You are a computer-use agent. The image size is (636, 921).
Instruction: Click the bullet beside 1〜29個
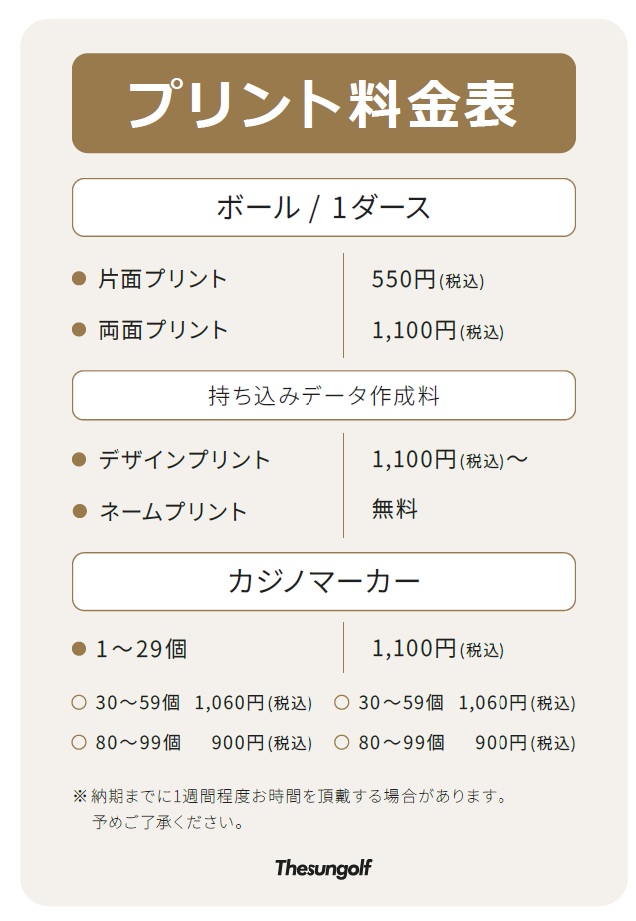tap(80, 649)
